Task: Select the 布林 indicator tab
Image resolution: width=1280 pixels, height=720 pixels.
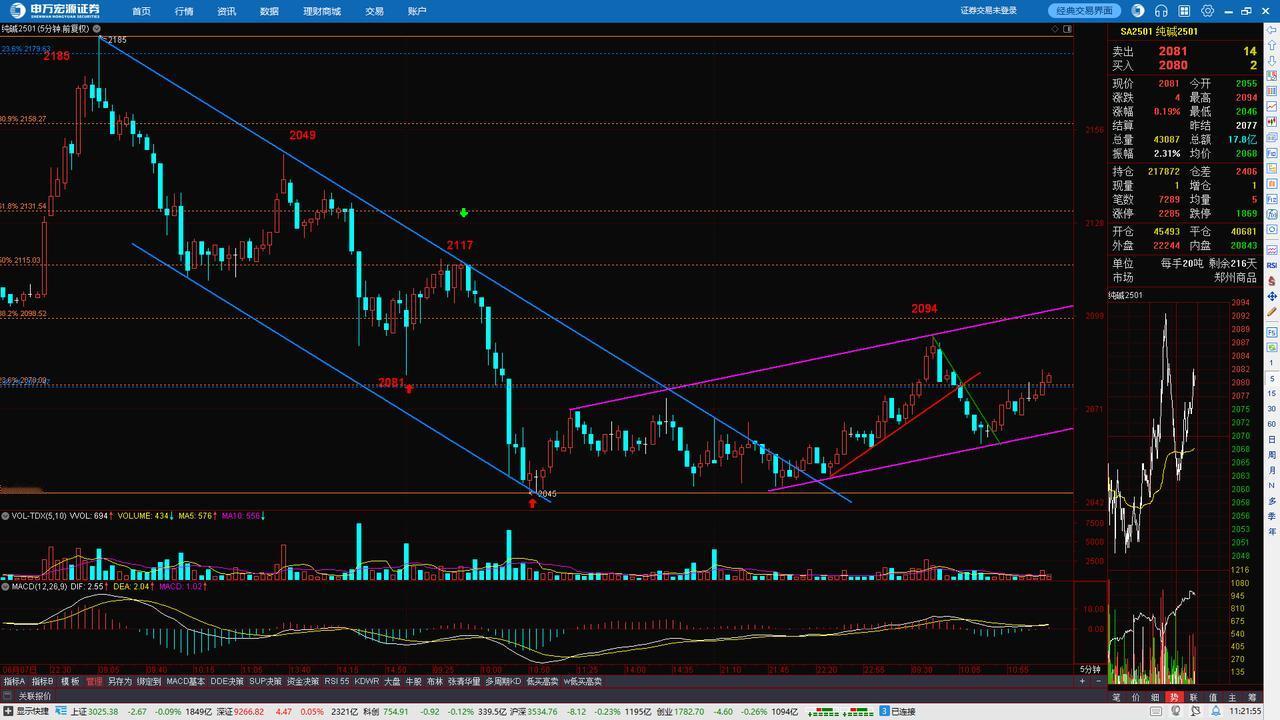Action: pyautogui.click(x=434, y=681)
